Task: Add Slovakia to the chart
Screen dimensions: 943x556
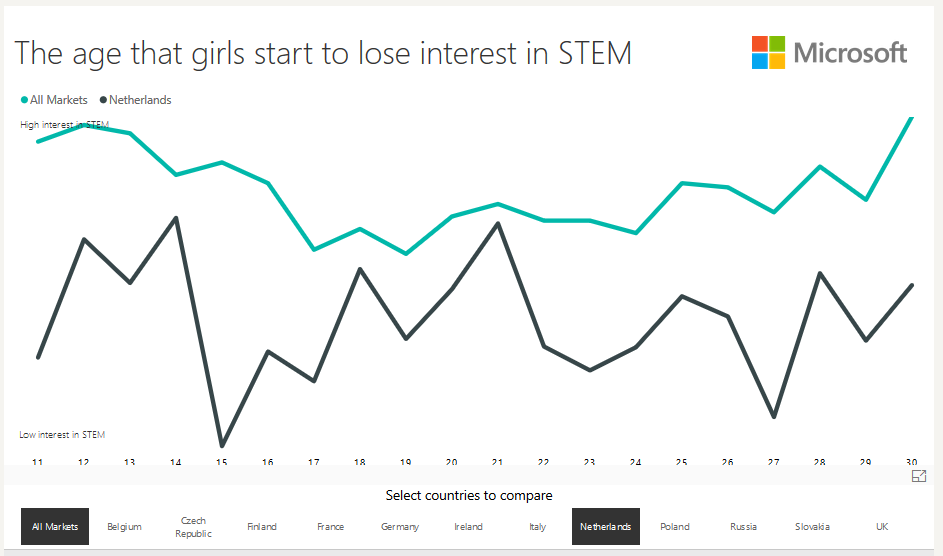Action: 812,526
